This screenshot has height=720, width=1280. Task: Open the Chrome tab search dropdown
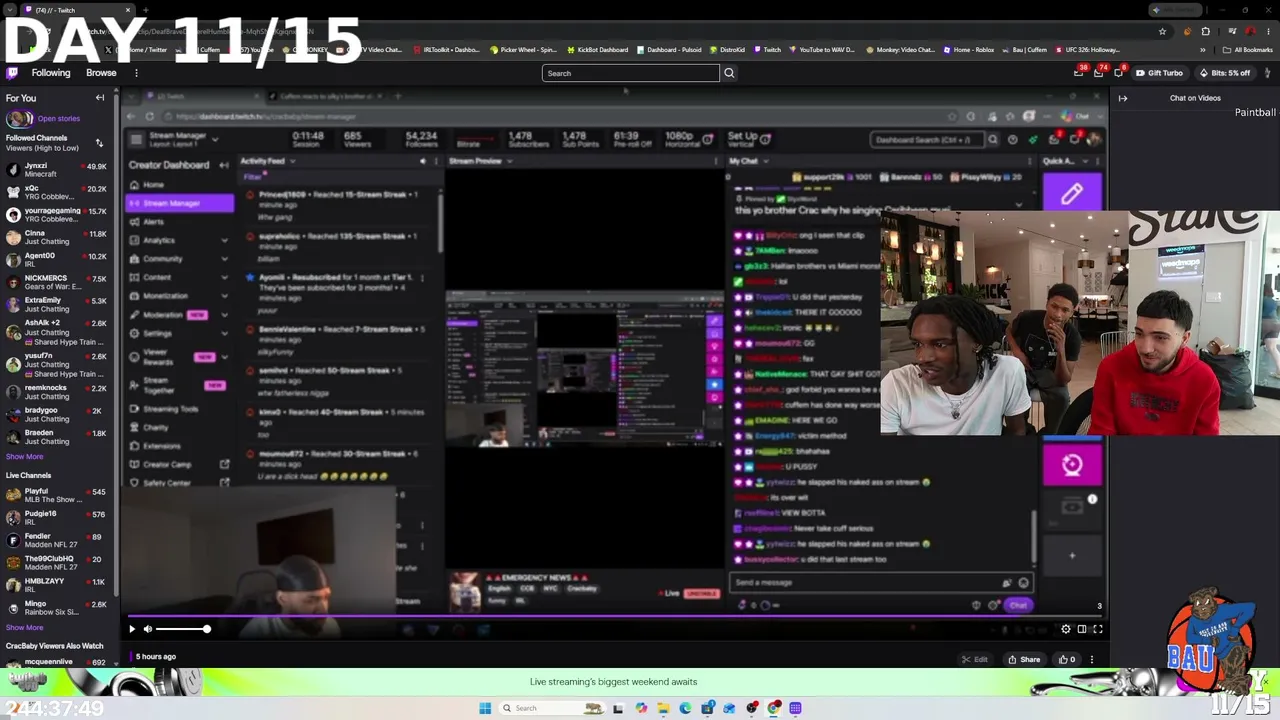[10, 10]
